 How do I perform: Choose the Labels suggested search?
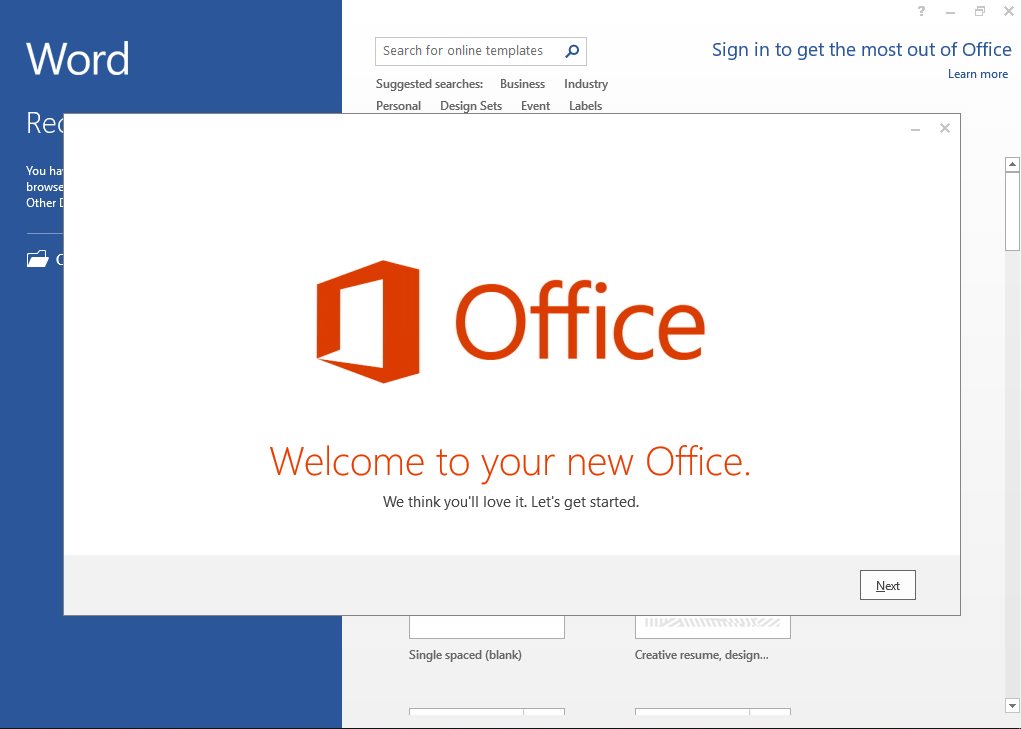585,105
